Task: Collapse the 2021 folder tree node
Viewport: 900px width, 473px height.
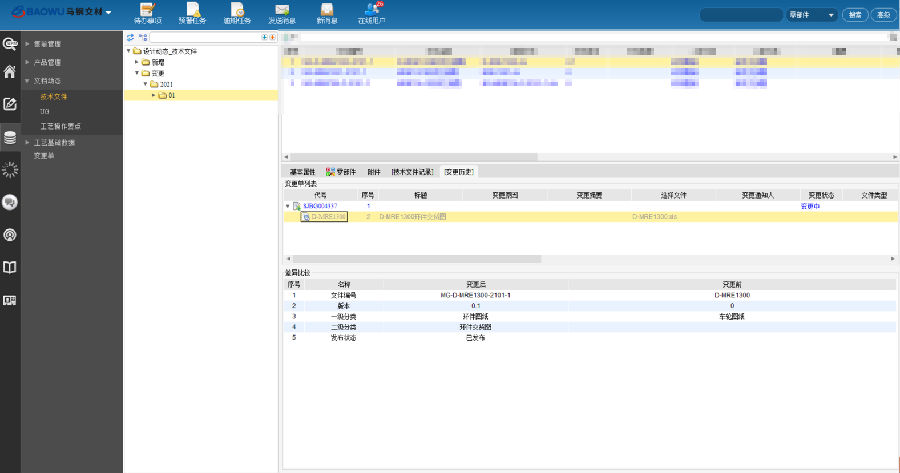Action: (x=145, y=84)
